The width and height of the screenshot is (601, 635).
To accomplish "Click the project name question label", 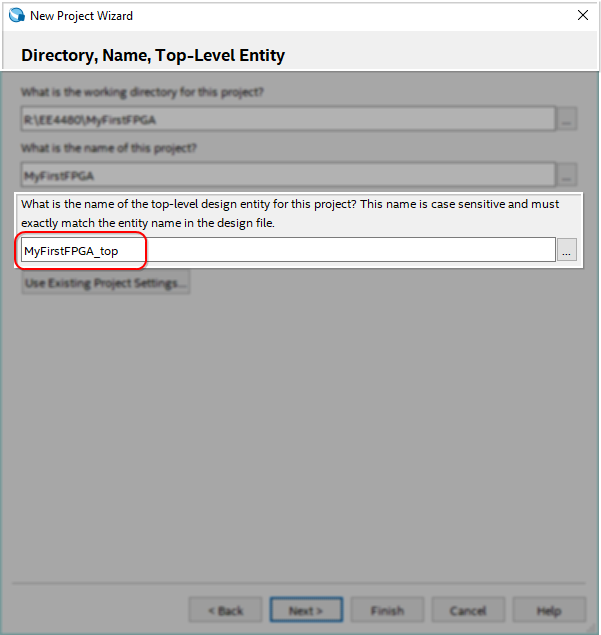I will (110, 148).
